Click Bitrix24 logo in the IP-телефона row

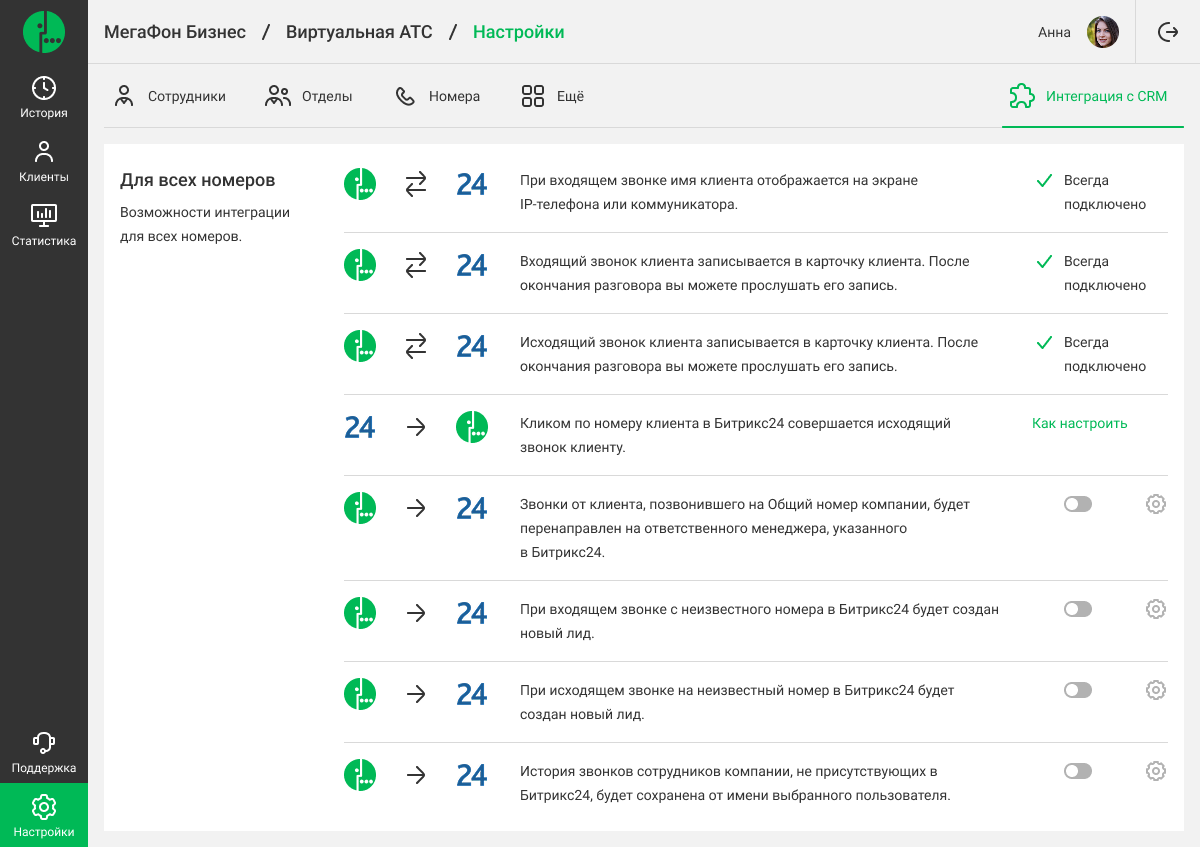click(x=472, y=184)
